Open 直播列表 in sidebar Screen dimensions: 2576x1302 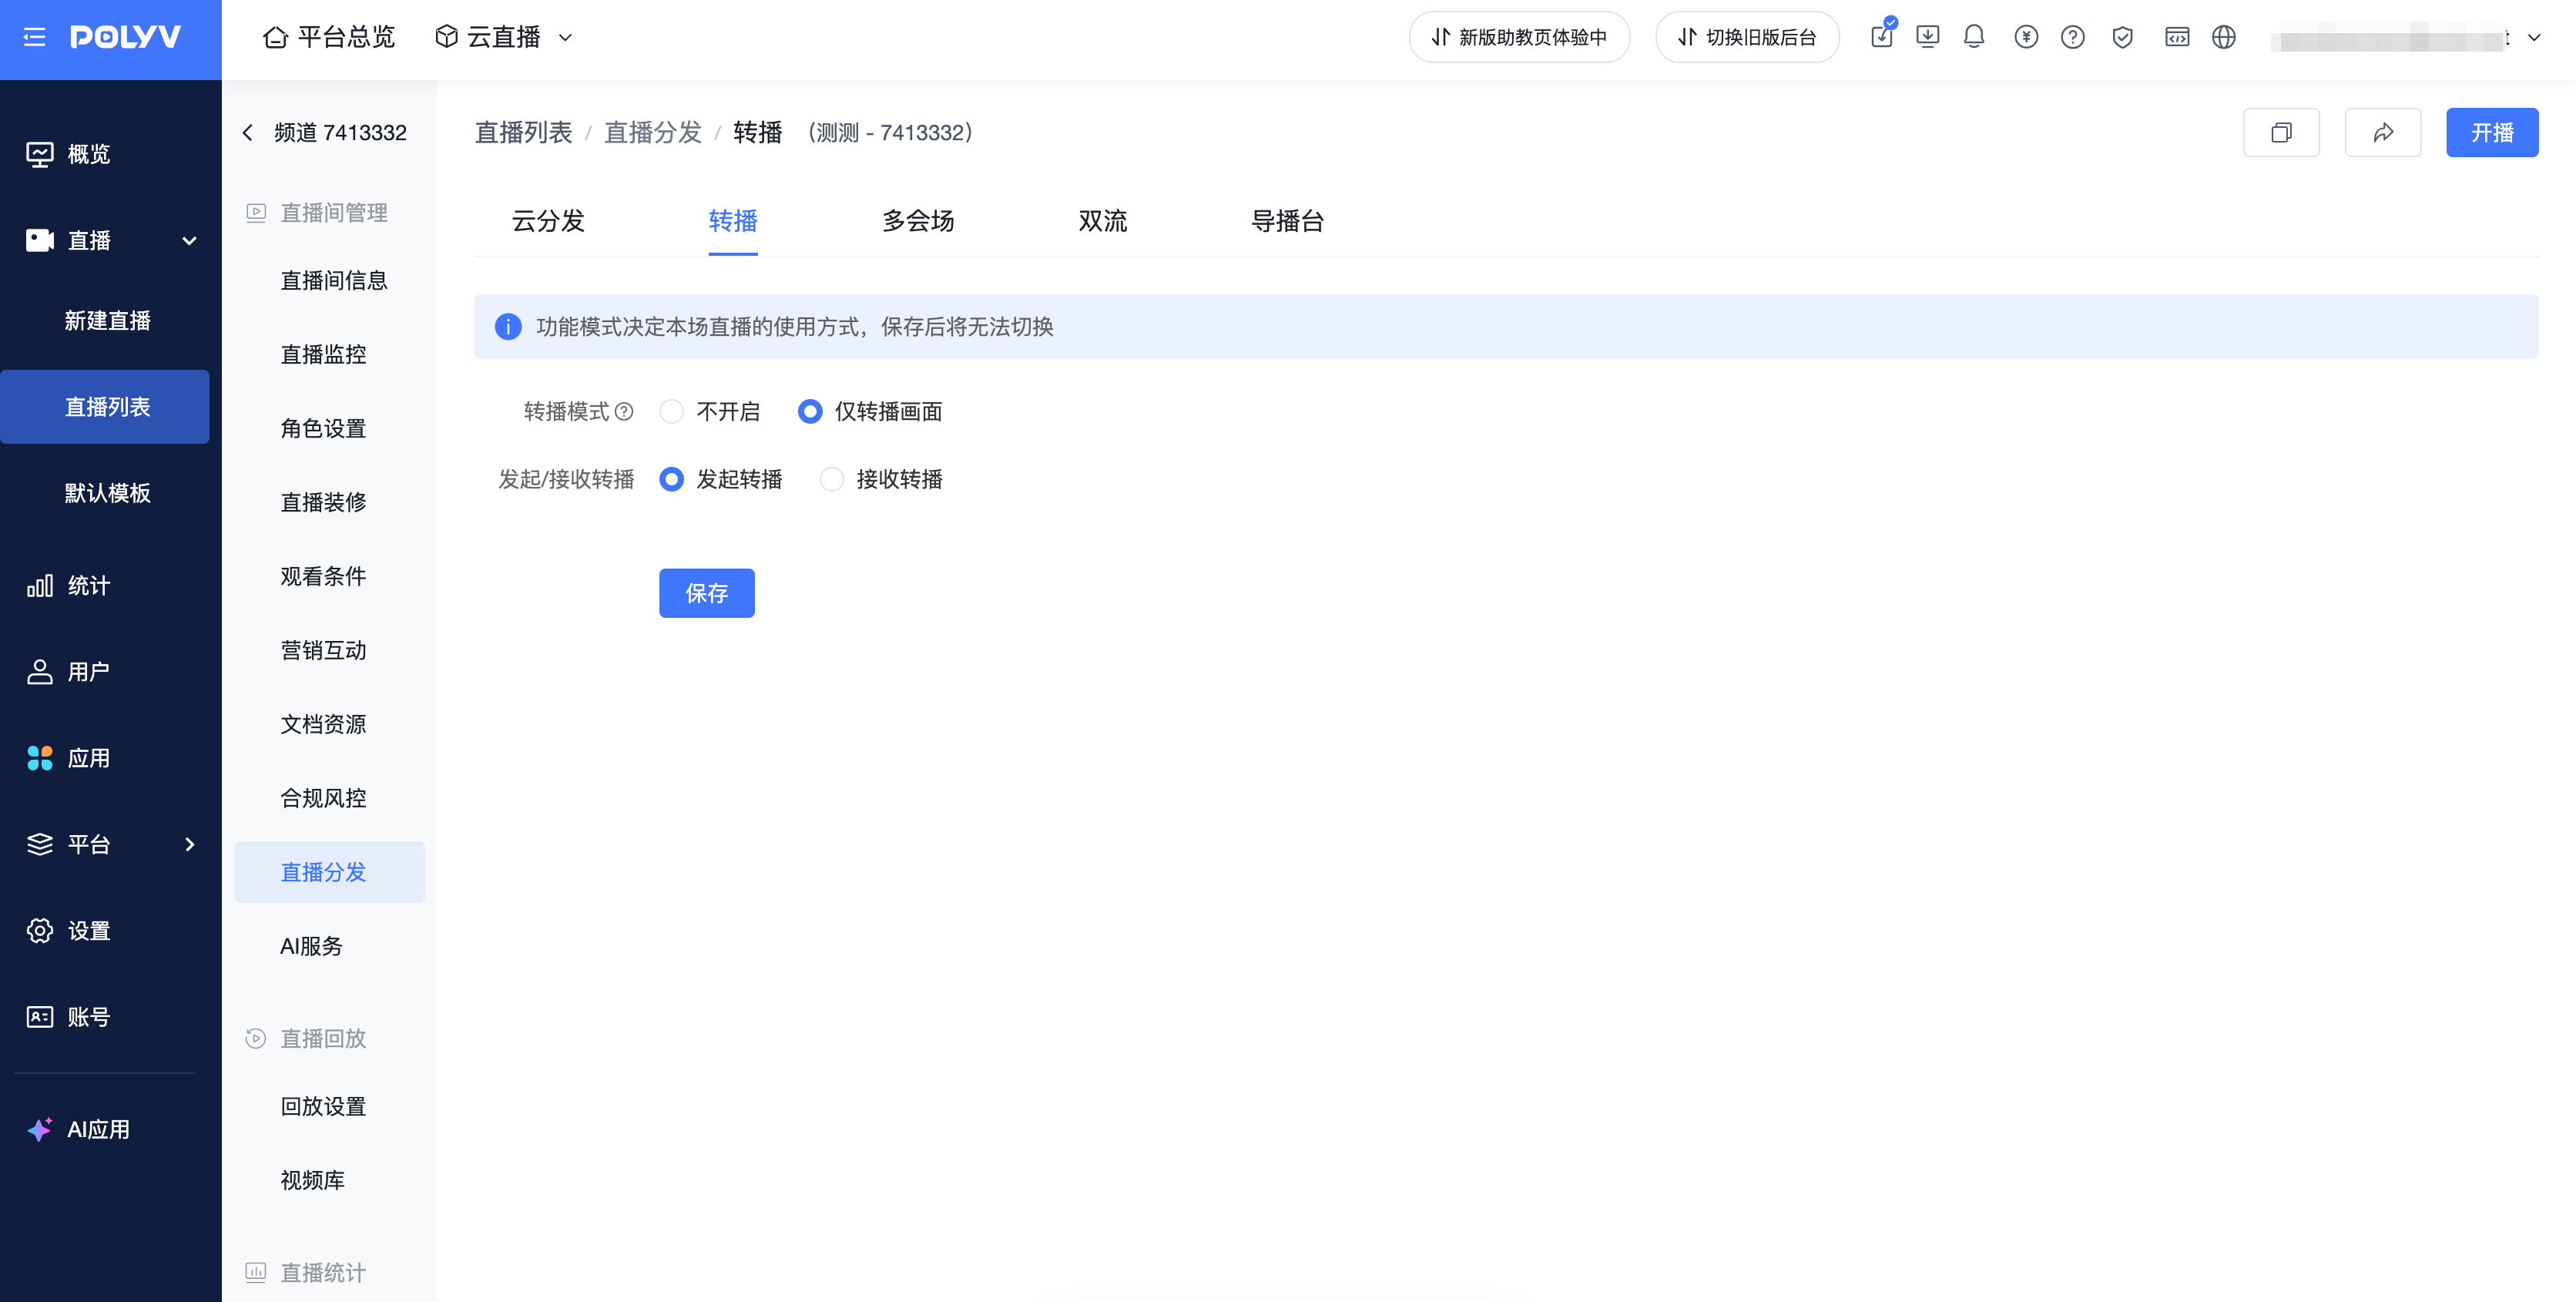(105, 407)
